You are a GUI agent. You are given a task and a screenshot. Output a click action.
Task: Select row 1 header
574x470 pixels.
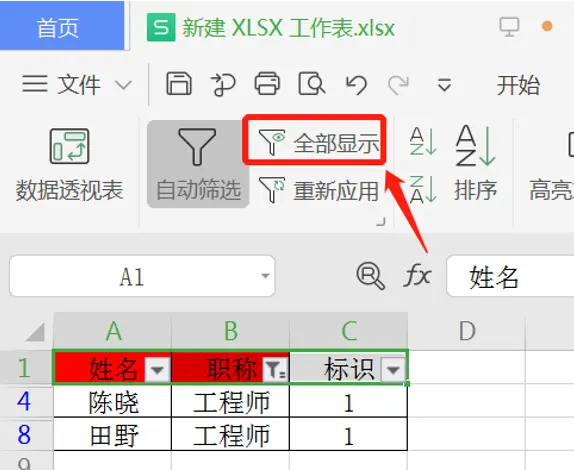pos(26,367)
